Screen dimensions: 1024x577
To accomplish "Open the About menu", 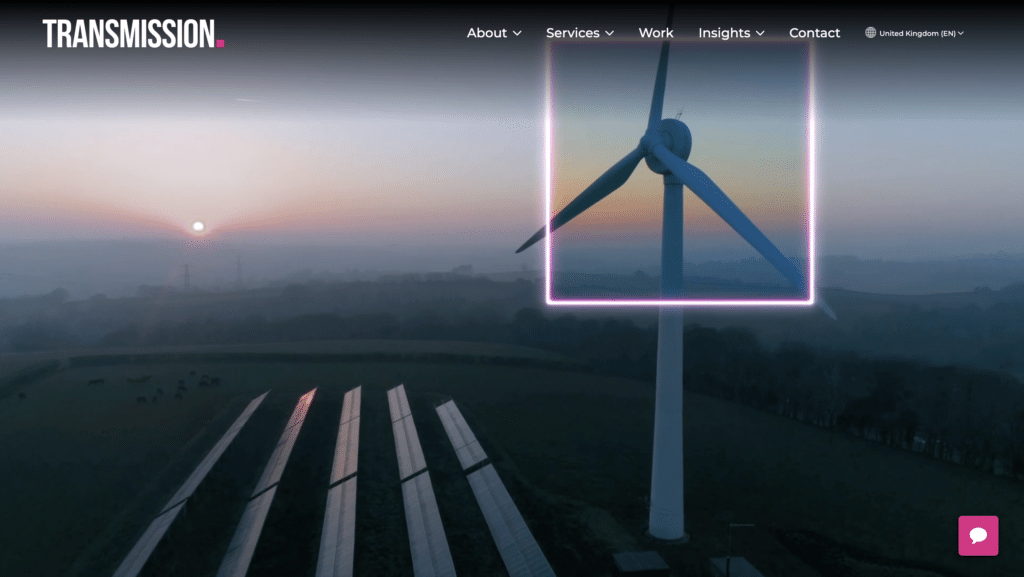I will [x=487, y=33].
